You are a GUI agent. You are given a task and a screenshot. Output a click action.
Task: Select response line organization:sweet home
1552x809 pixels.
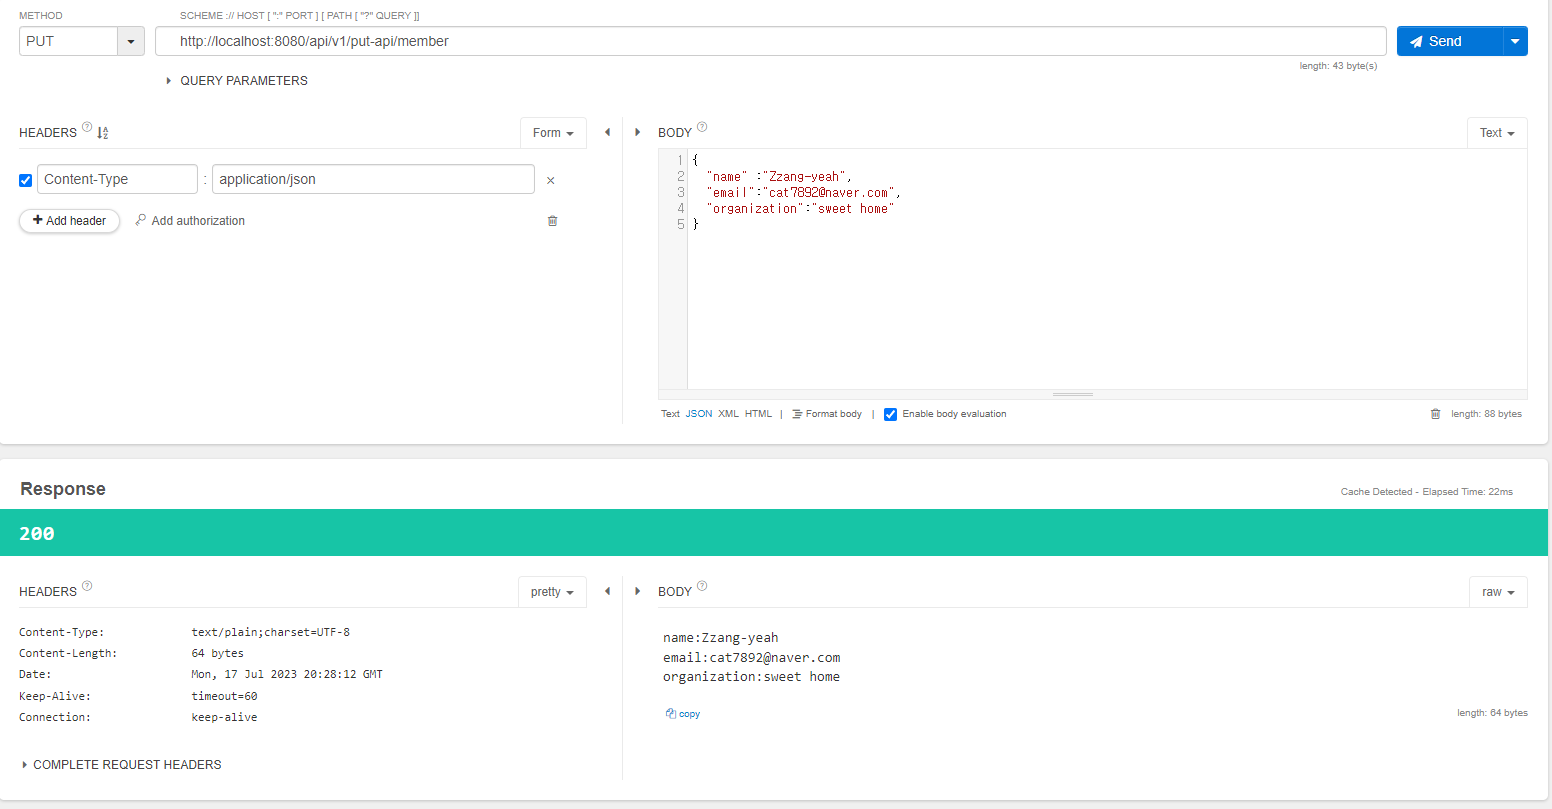point(751,677)
